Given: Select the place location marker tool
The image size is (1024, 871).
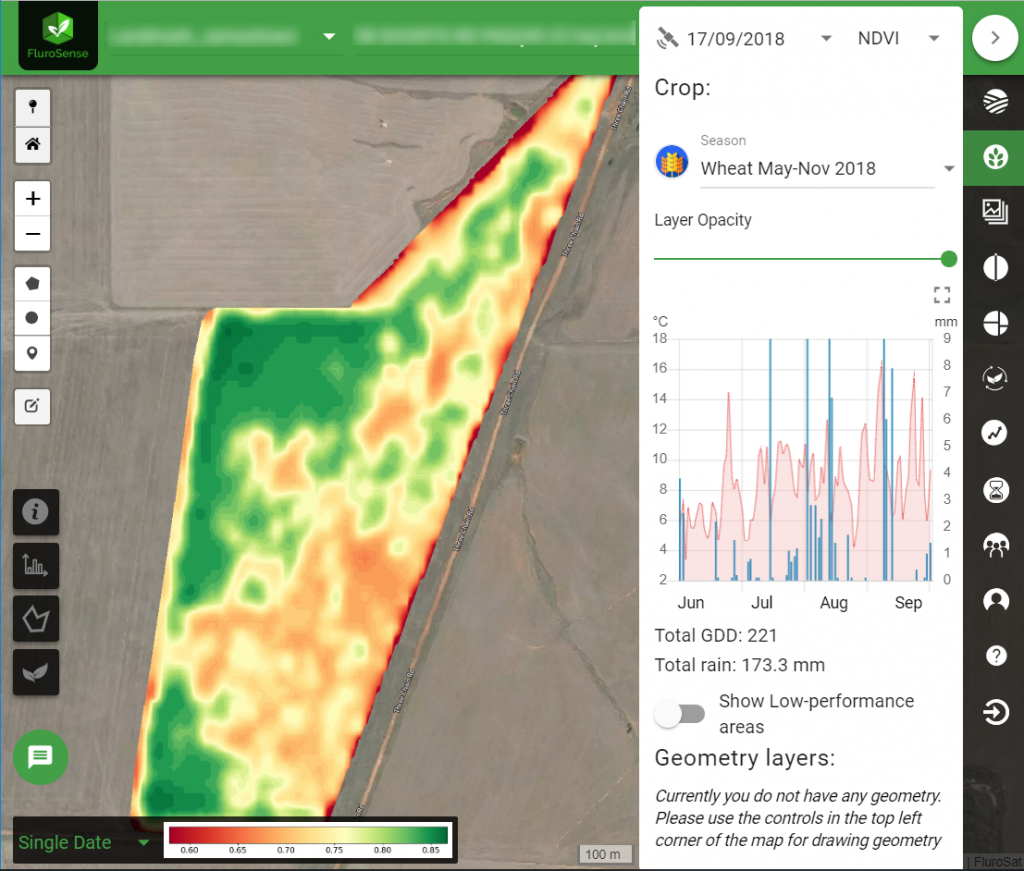Looking at the screenshot, I should 33,353.
